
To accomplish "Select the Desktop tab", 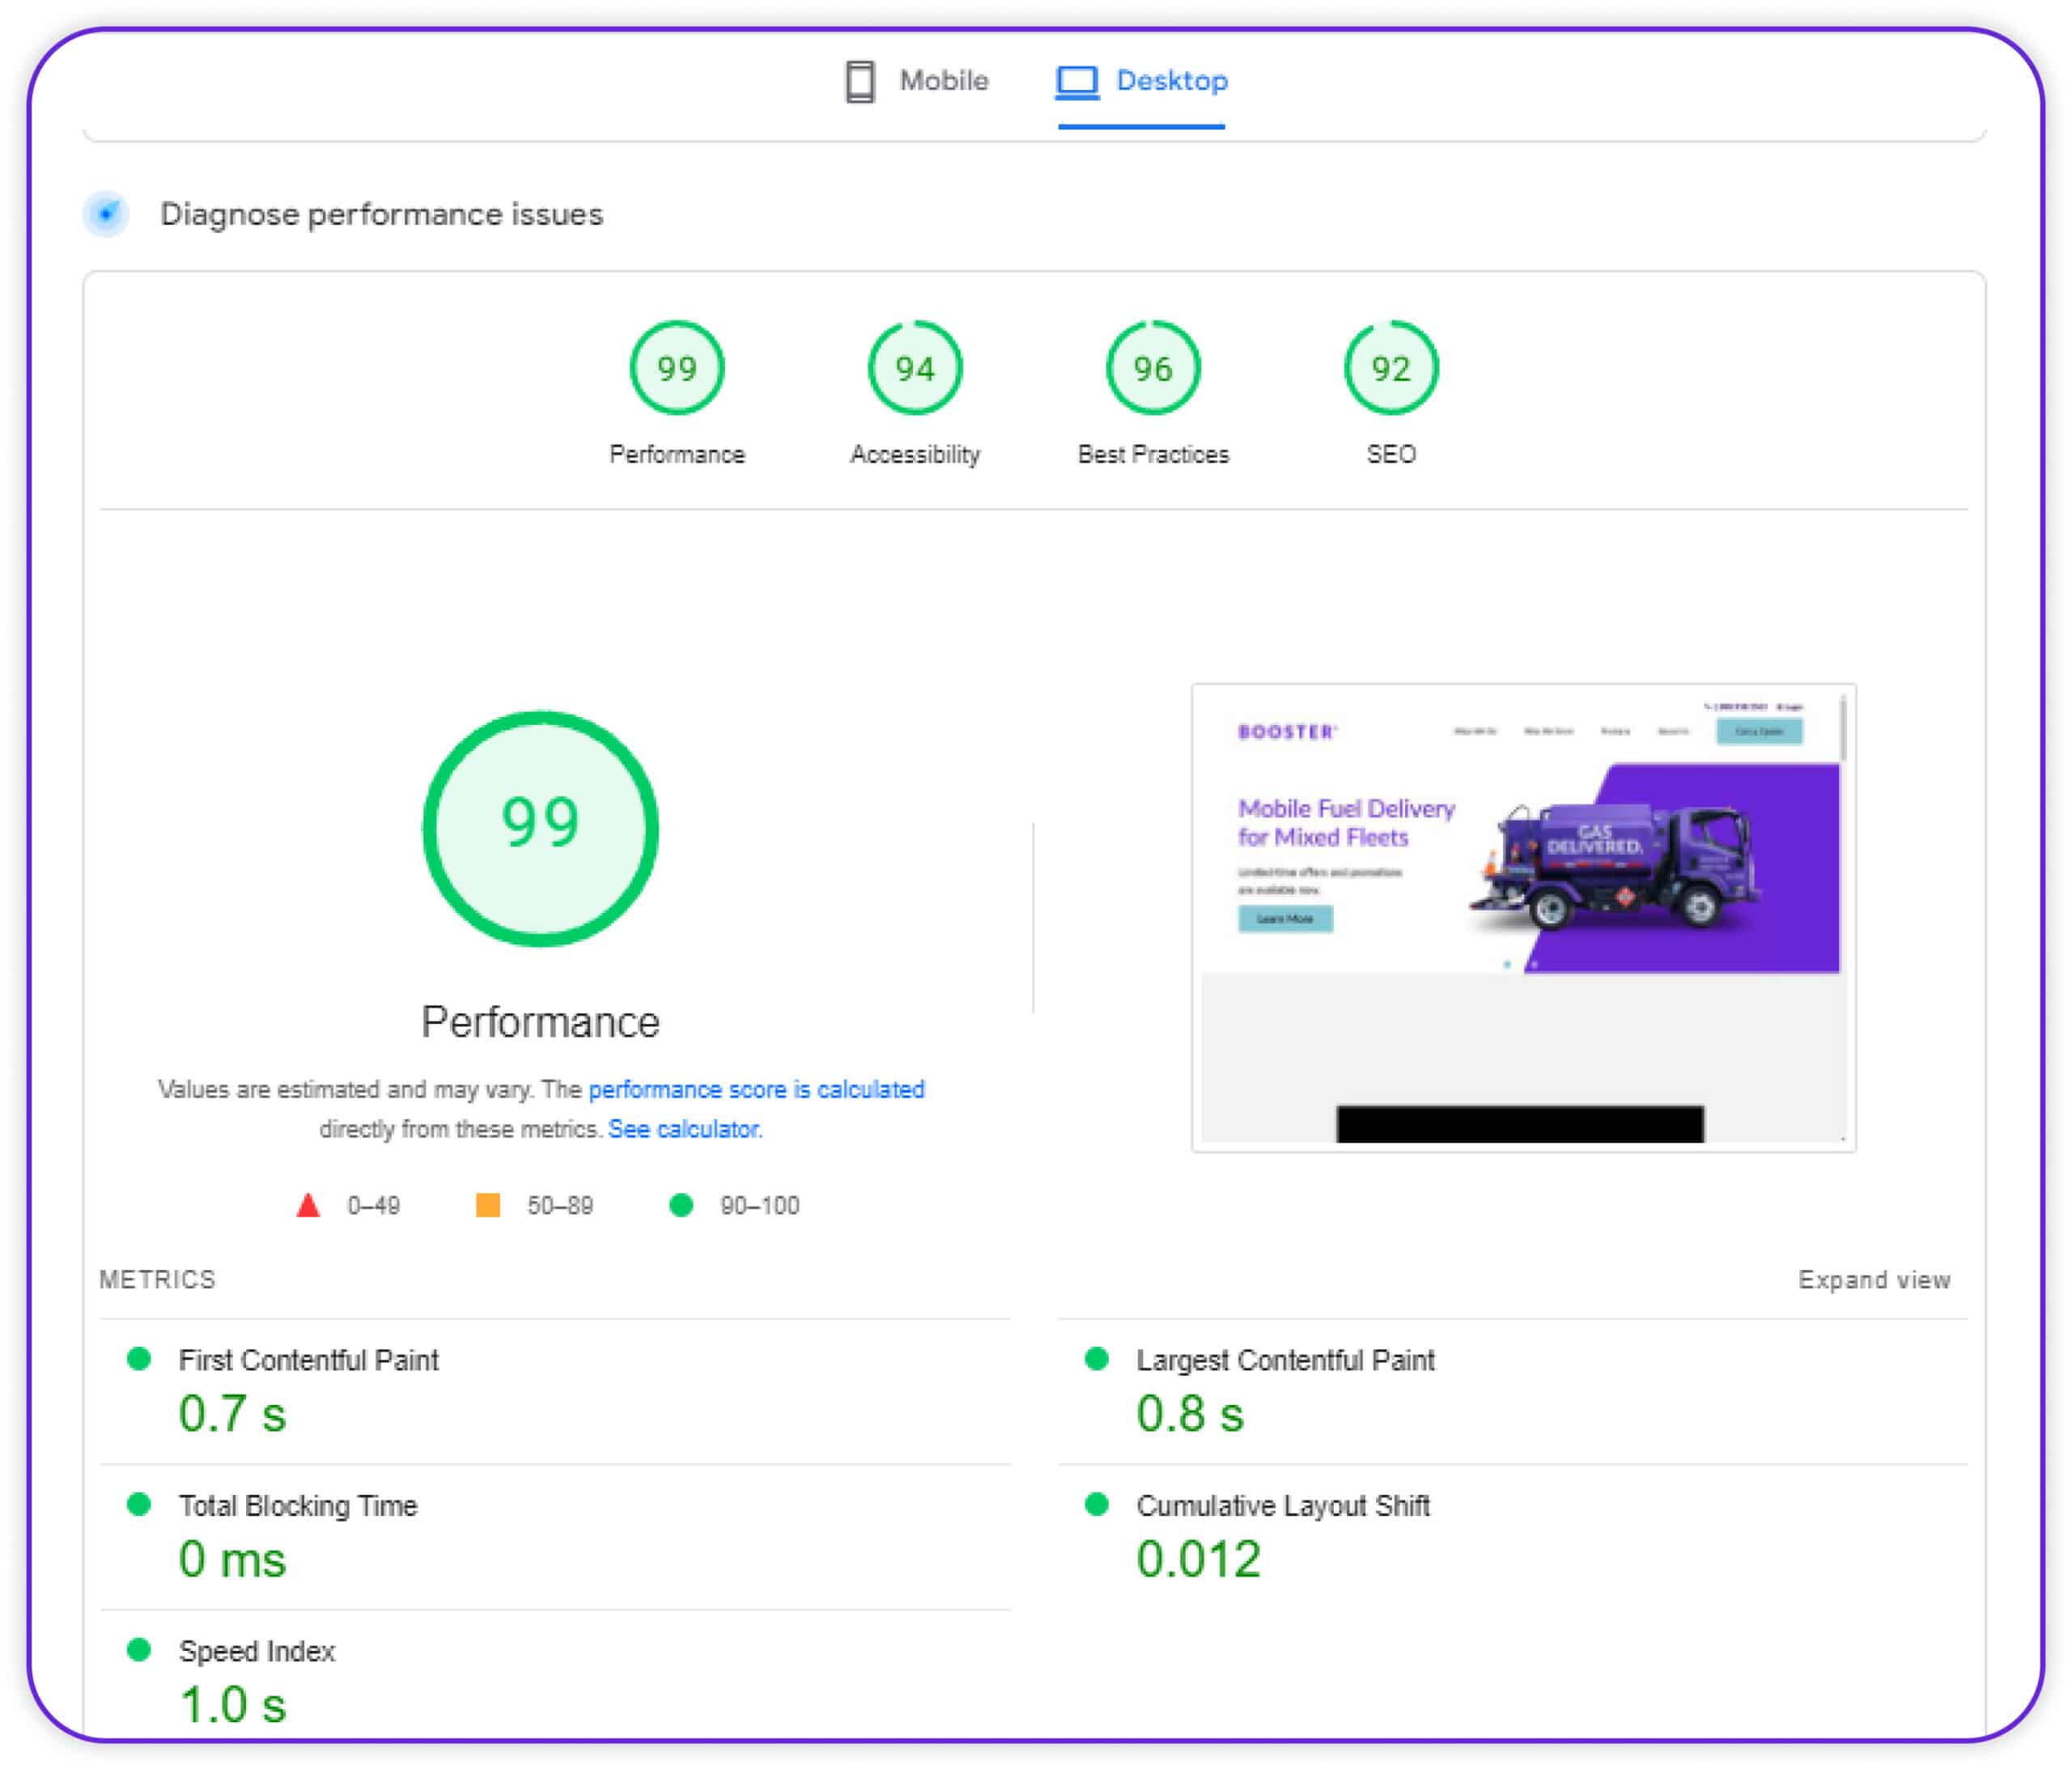I will tap(1141, 81).
